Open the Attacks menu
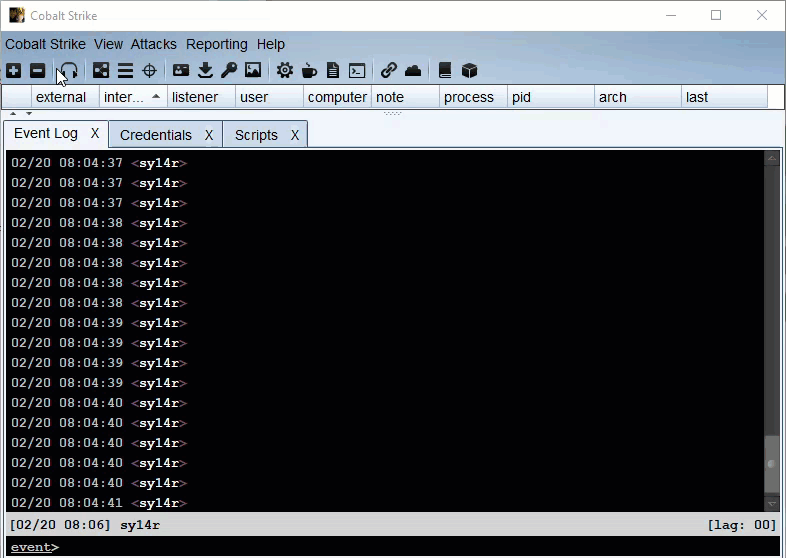 (153, 44)
